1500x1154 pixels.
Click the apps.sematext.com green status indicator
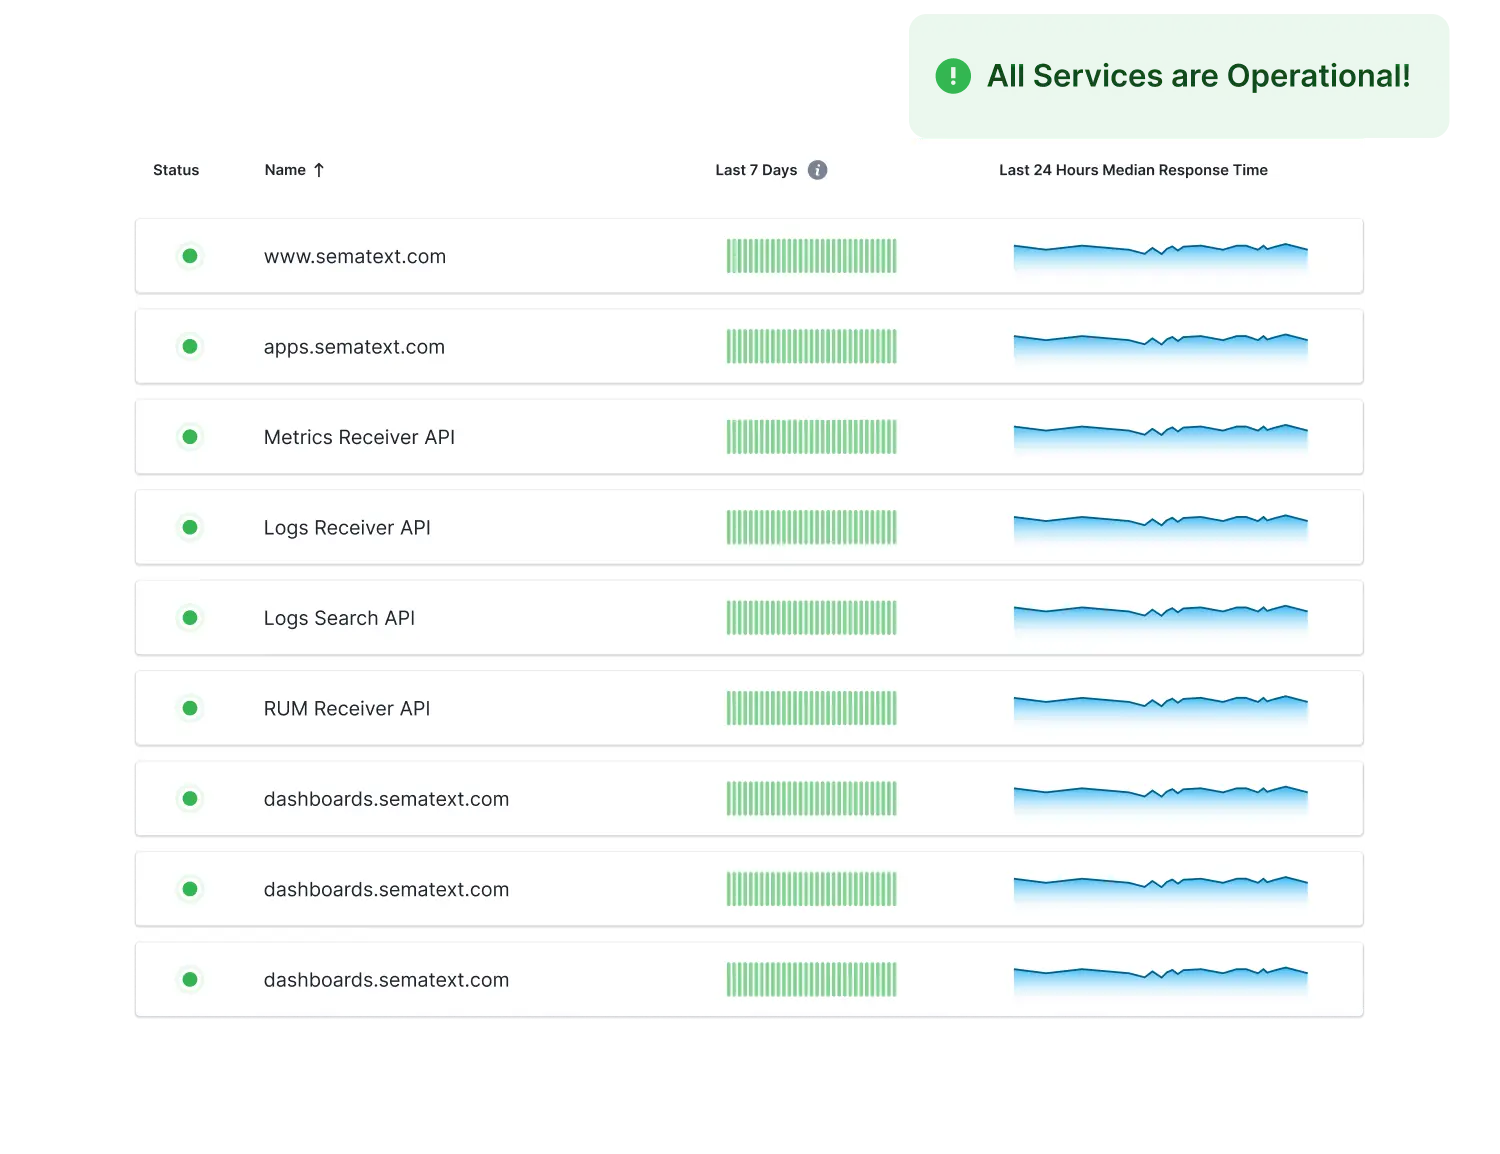[190, 347]
